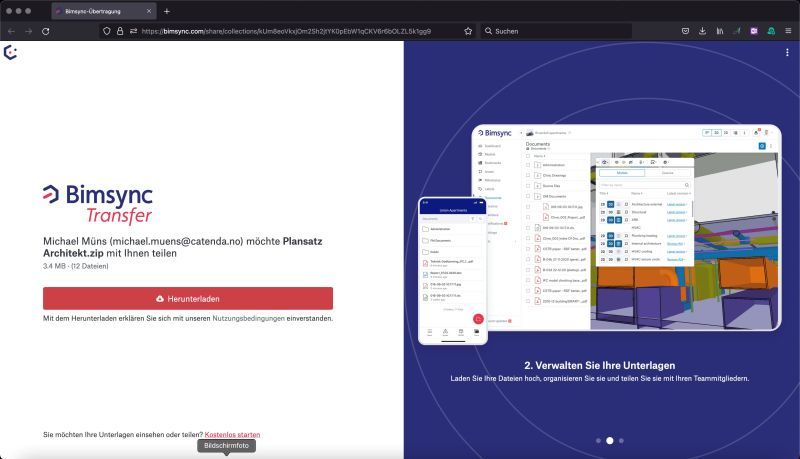Screen dimensions: 800x459
Task: Click the green account avatar icon
Action: point(771,31)
